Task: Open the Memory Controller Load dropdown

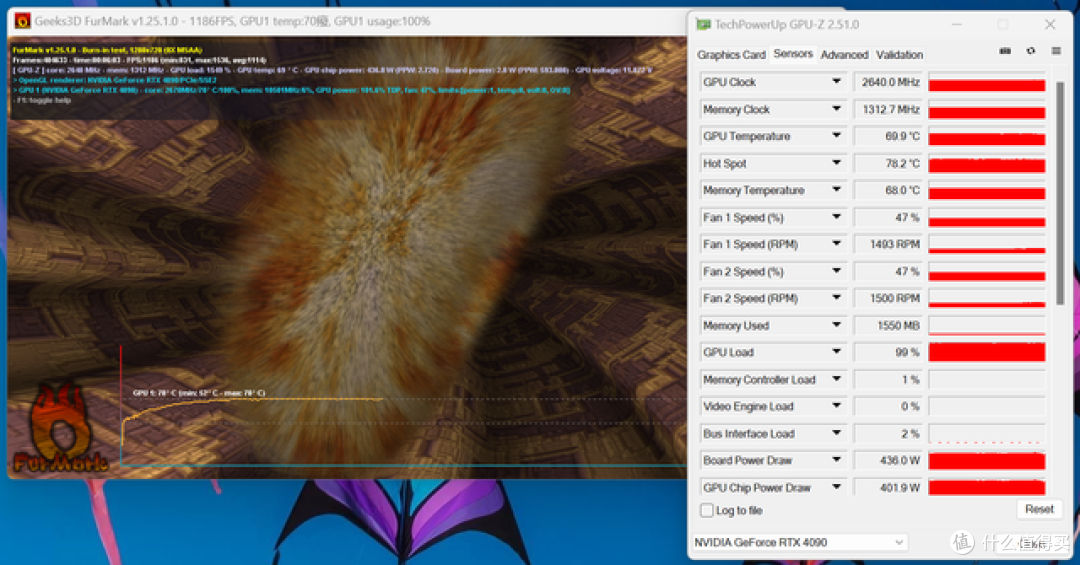Action: coord(836,380)
